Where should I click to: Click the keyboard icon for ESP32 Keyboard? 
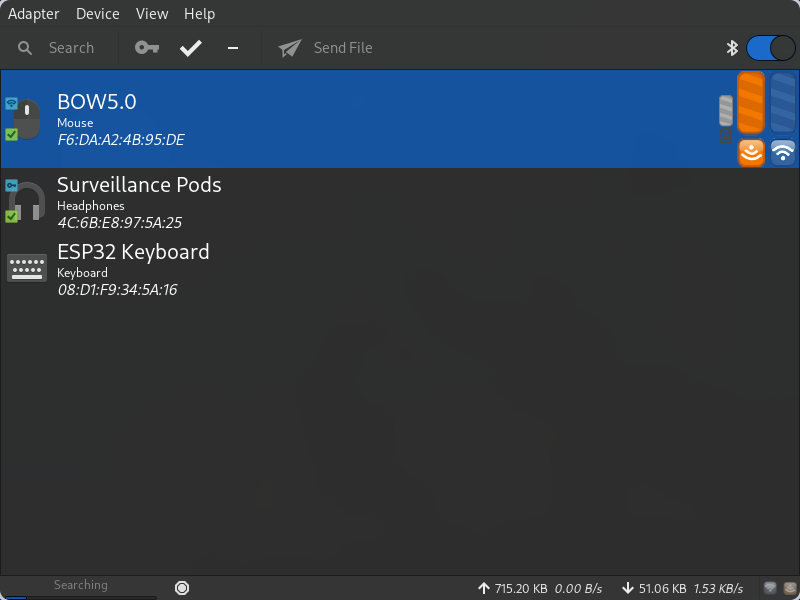[x=27, y=268]
